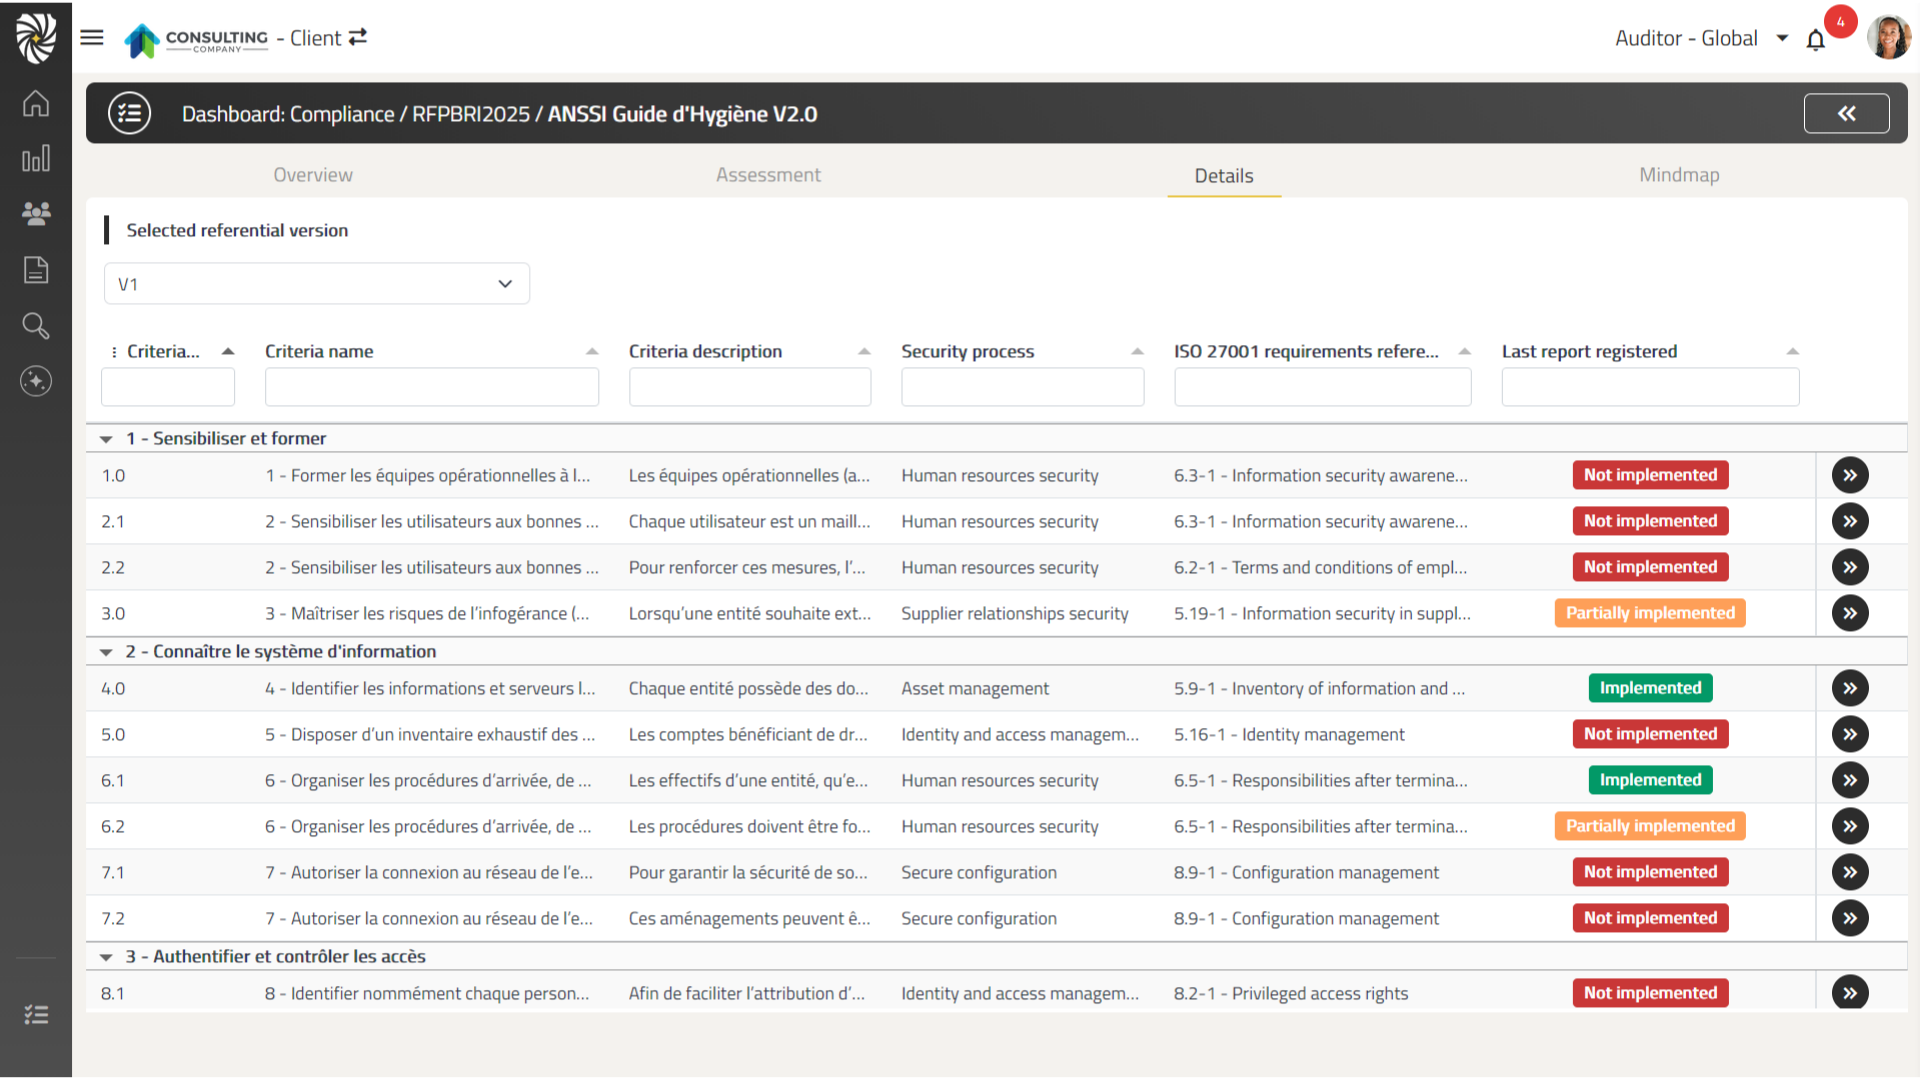The image size is (1920, 1080).
Task: Open the V1 referential version dropdown
Action: (x=316, y=284)
